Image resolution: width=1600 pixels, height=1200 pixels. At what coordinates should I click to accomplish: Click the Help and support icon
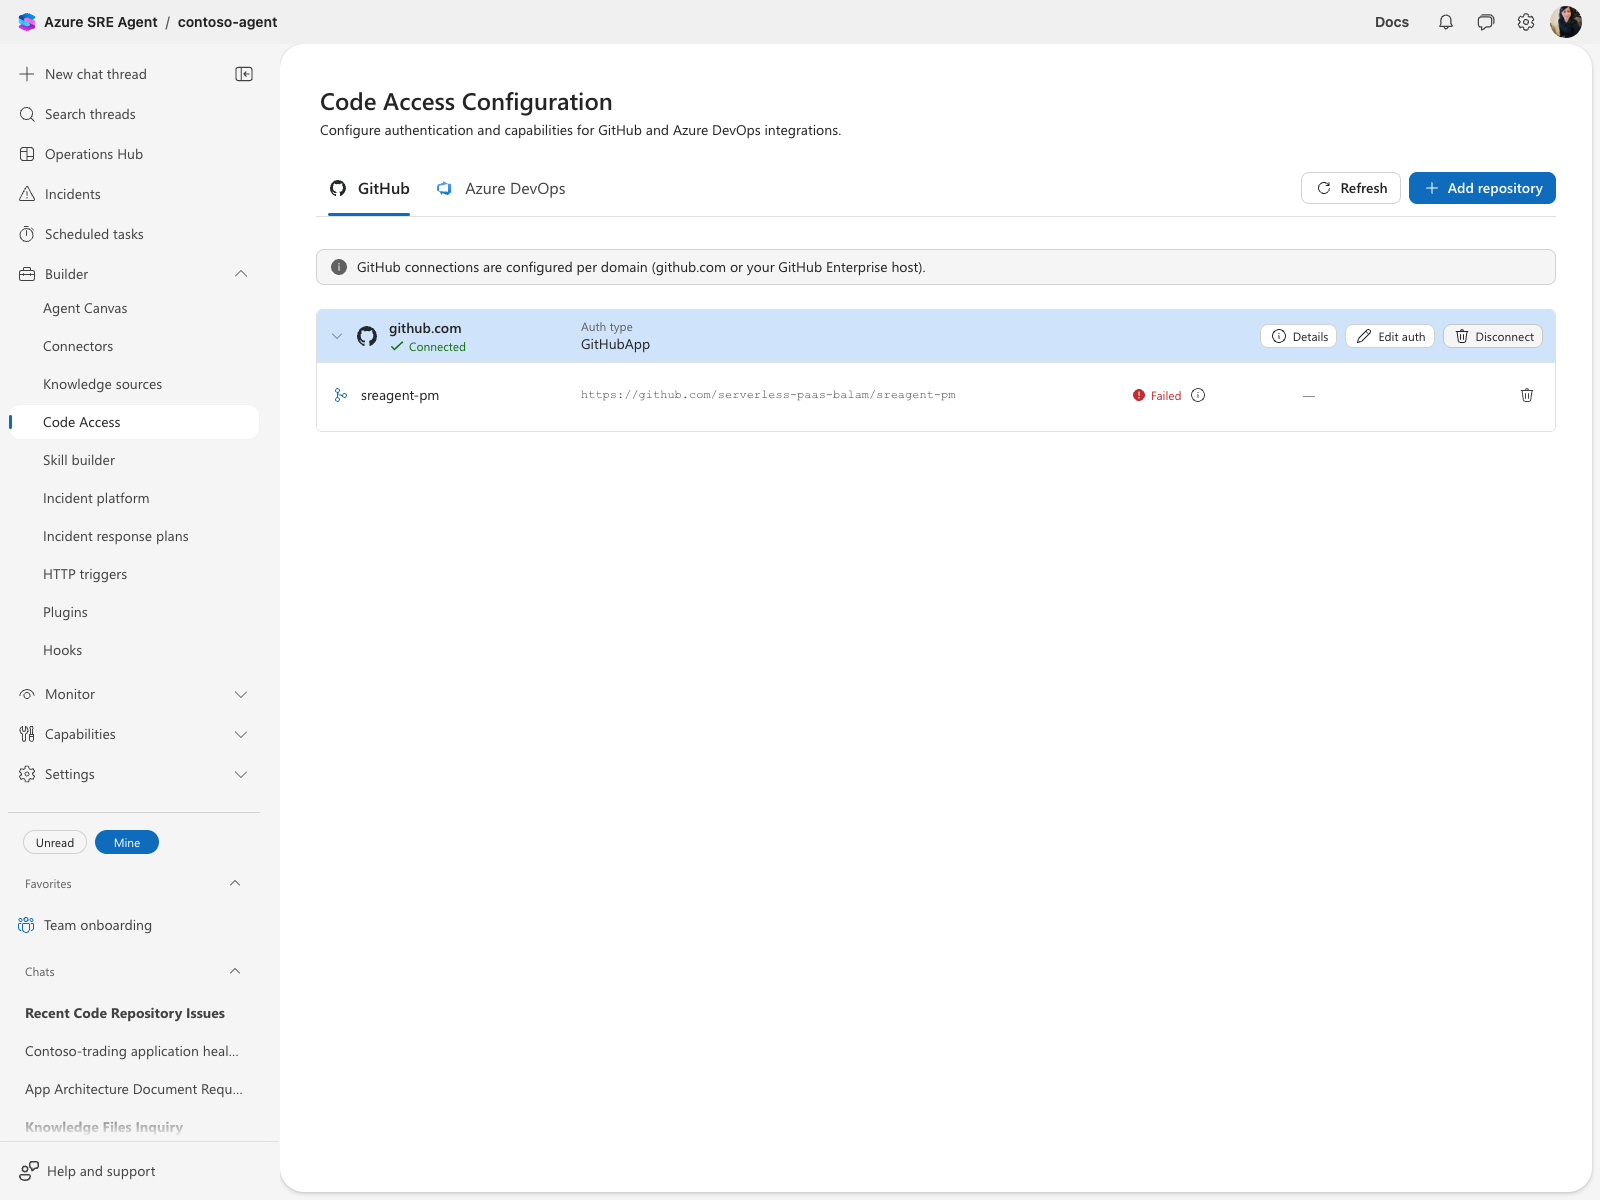pos(29,1171)
